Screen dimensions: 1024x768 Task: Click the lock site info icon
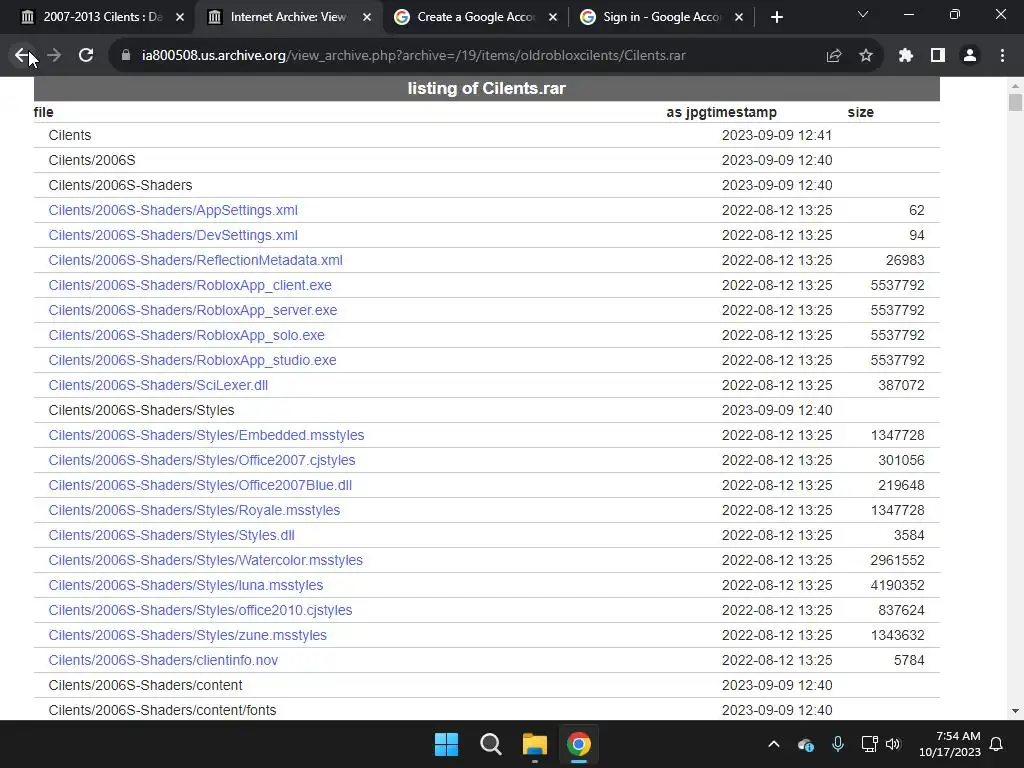tap(126, 56)
